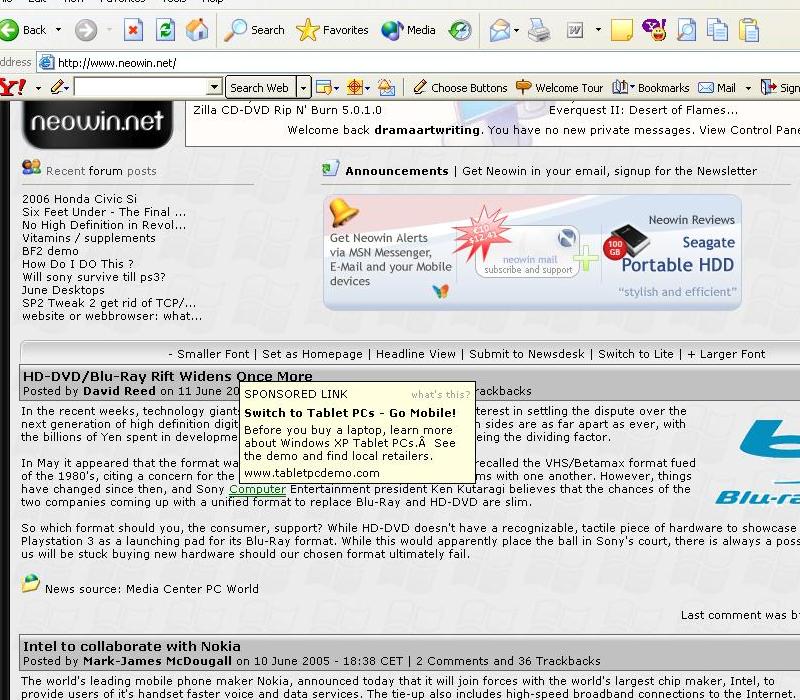
Task: Open the Seagate Portable HDD review banner
Action: tap(670, 254)
